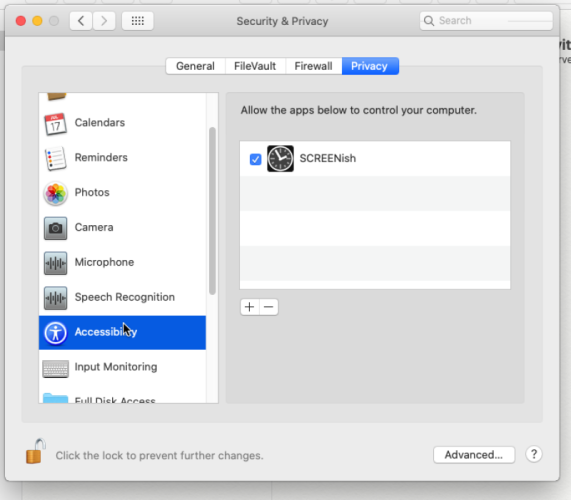Select Input Monitoring in the list

[x=122, y=367]
